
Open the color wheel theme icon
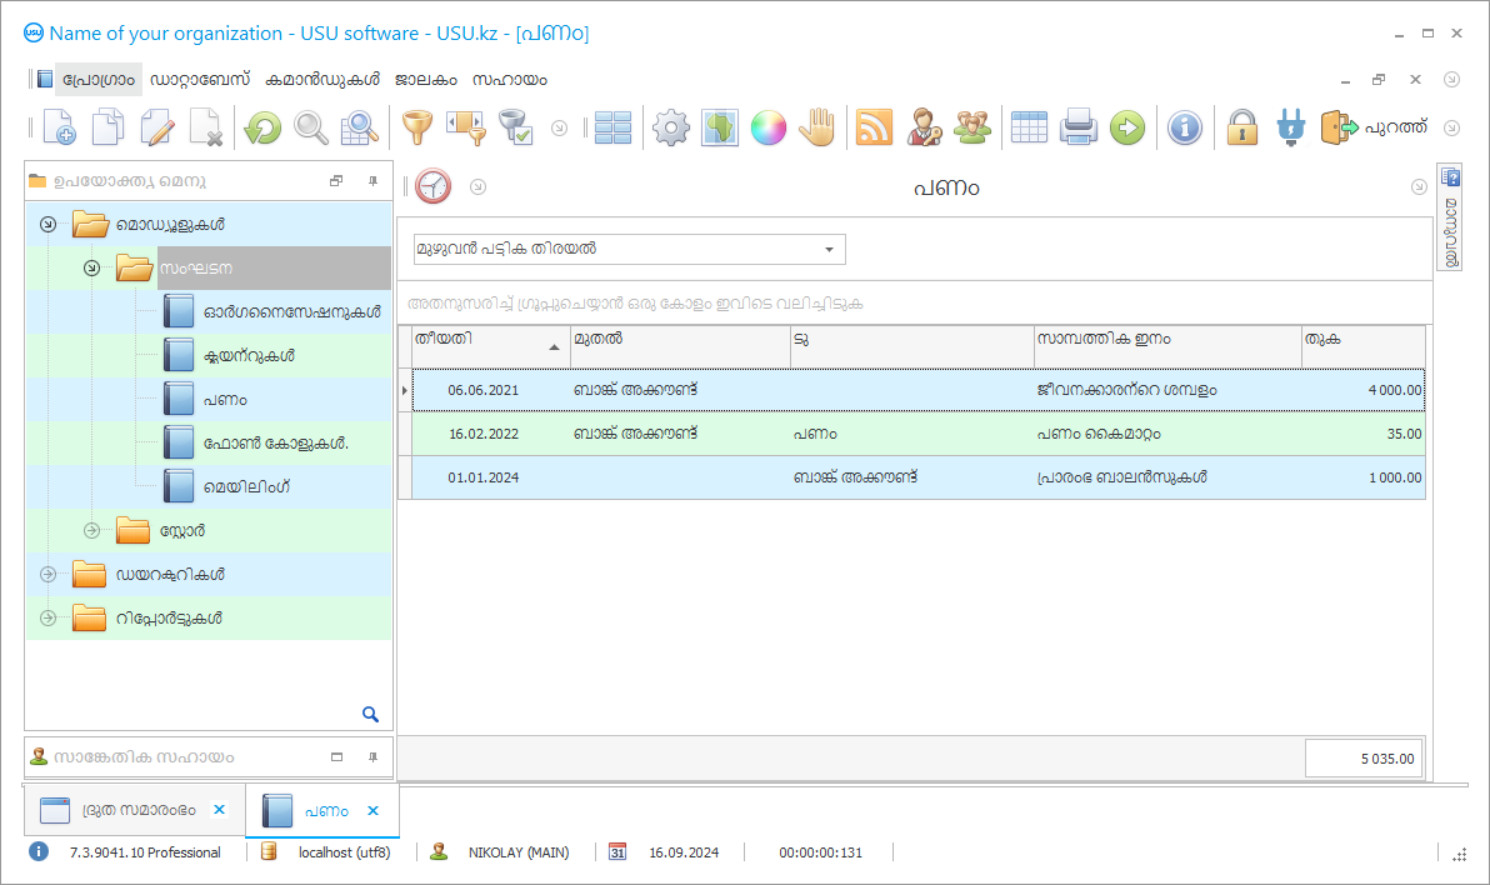(x=768, y=128)
